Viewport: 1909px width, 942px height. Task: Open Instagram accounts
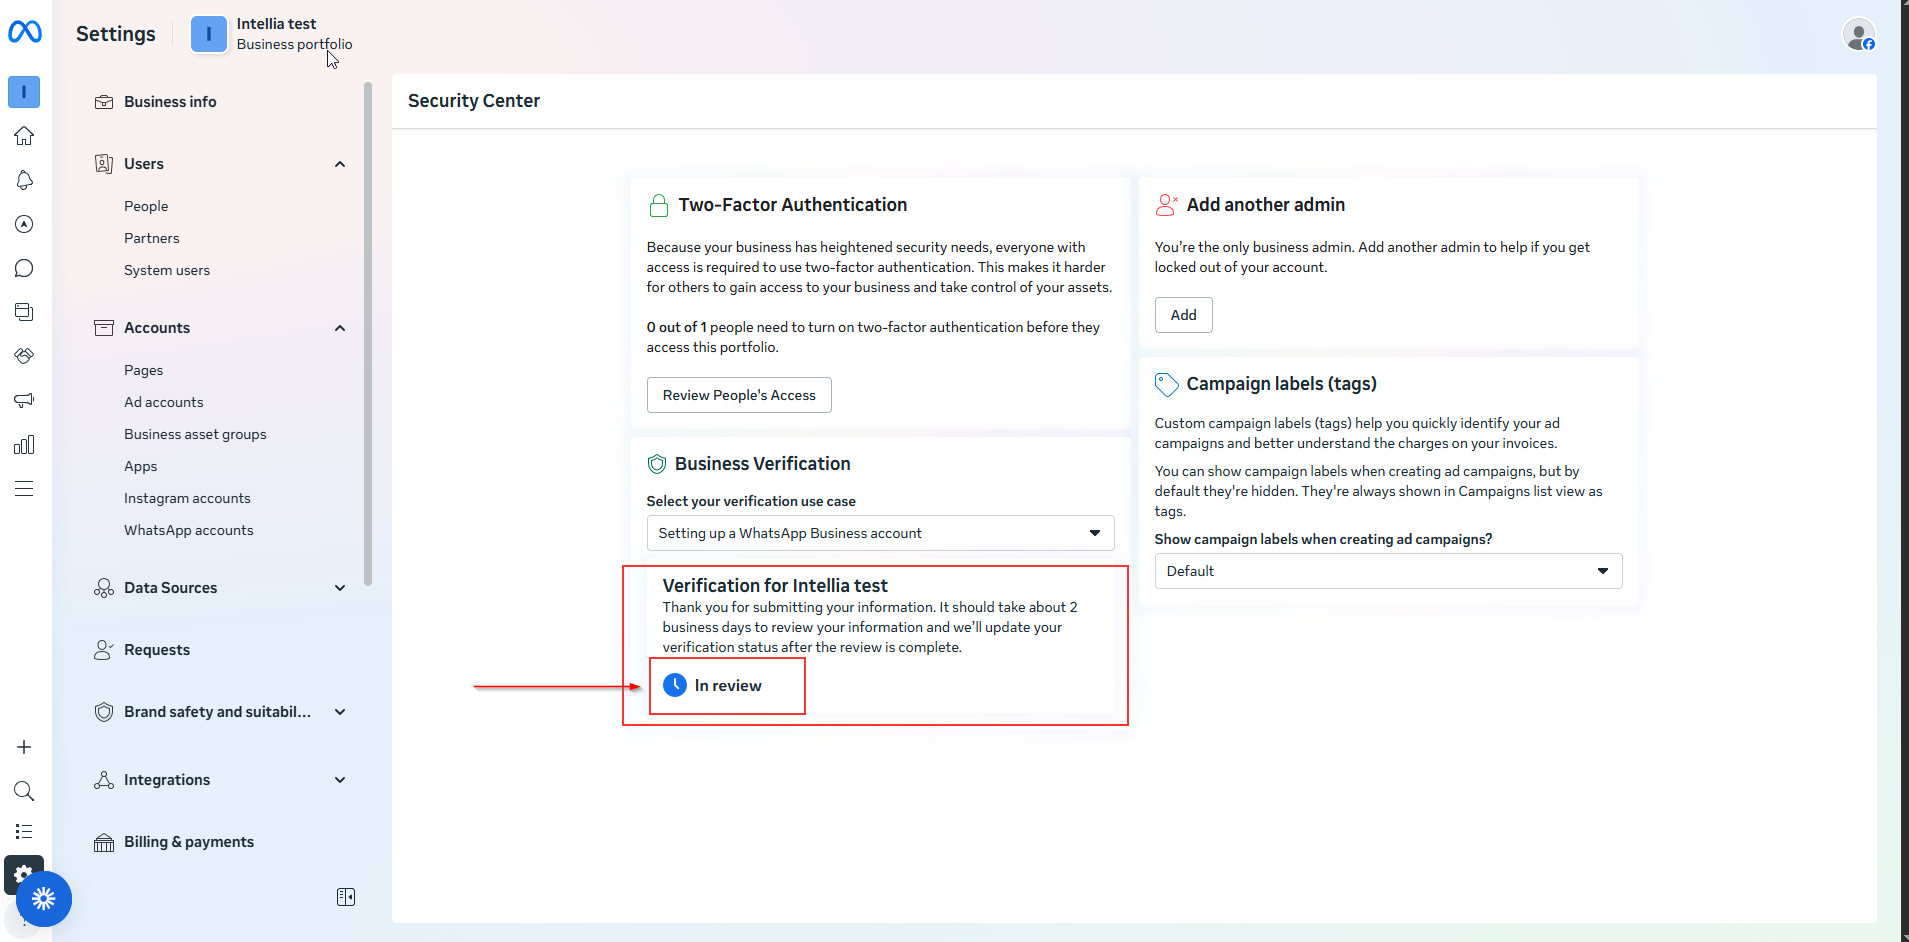(x=187, y=498)
